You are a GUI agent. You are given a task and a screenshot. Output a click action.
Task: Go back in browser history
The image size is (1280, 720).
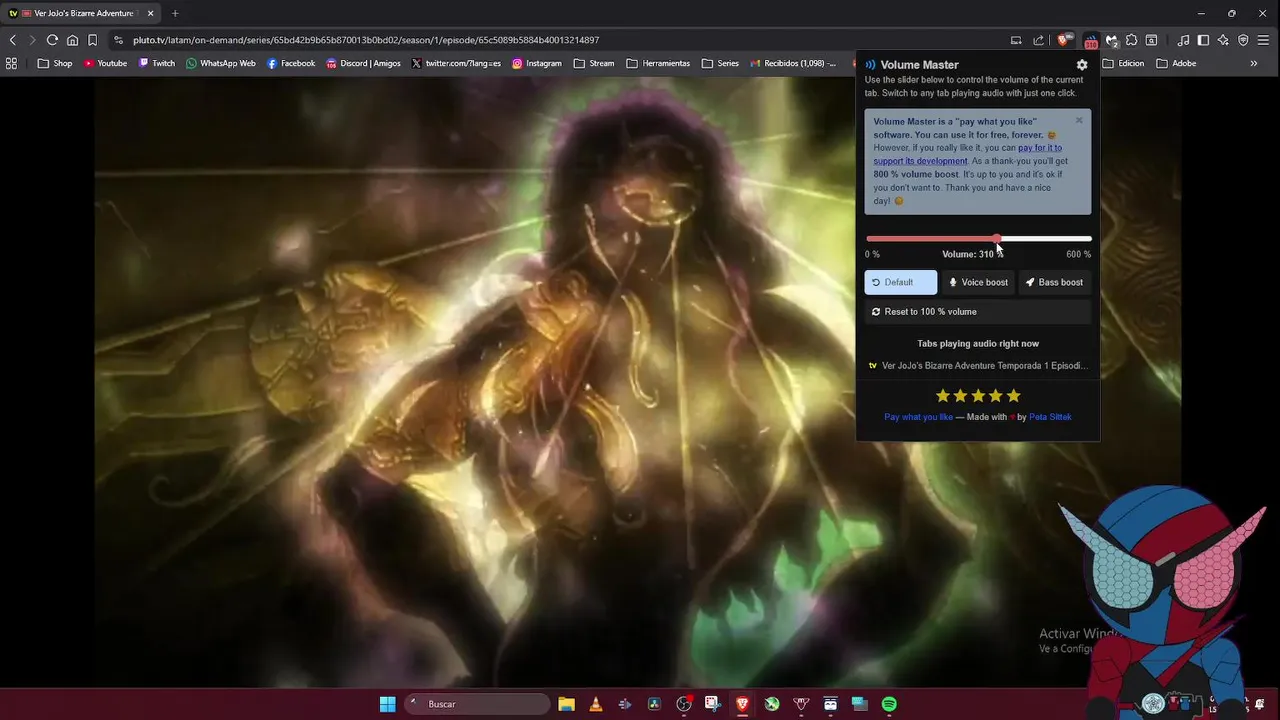[12, 40]
